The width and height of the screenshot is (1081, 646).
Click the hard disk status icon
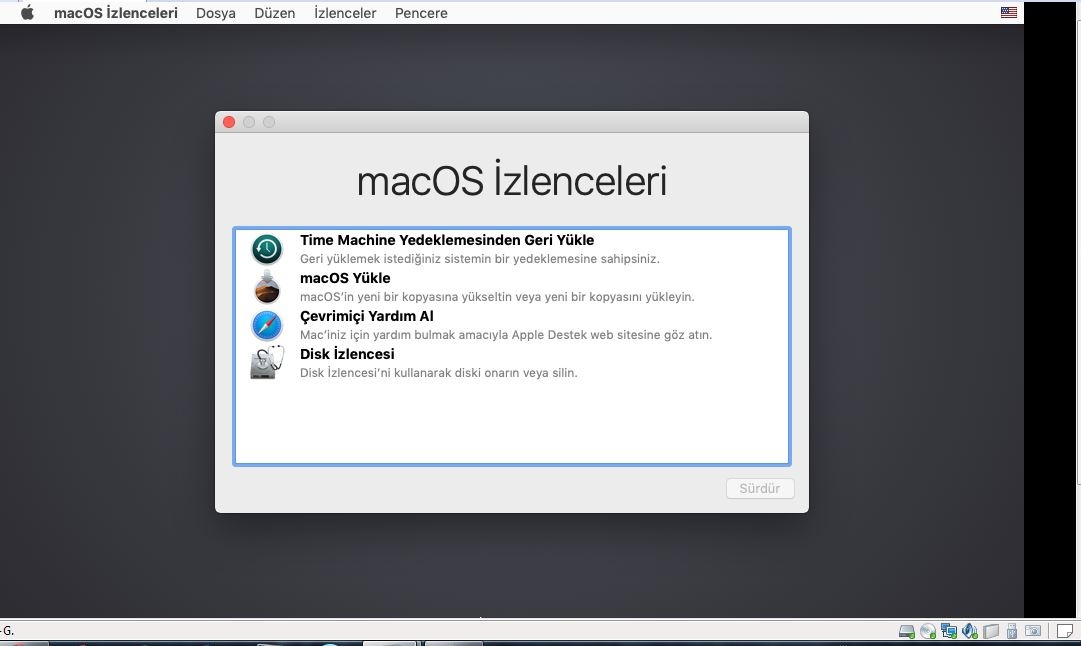[907, 631]
